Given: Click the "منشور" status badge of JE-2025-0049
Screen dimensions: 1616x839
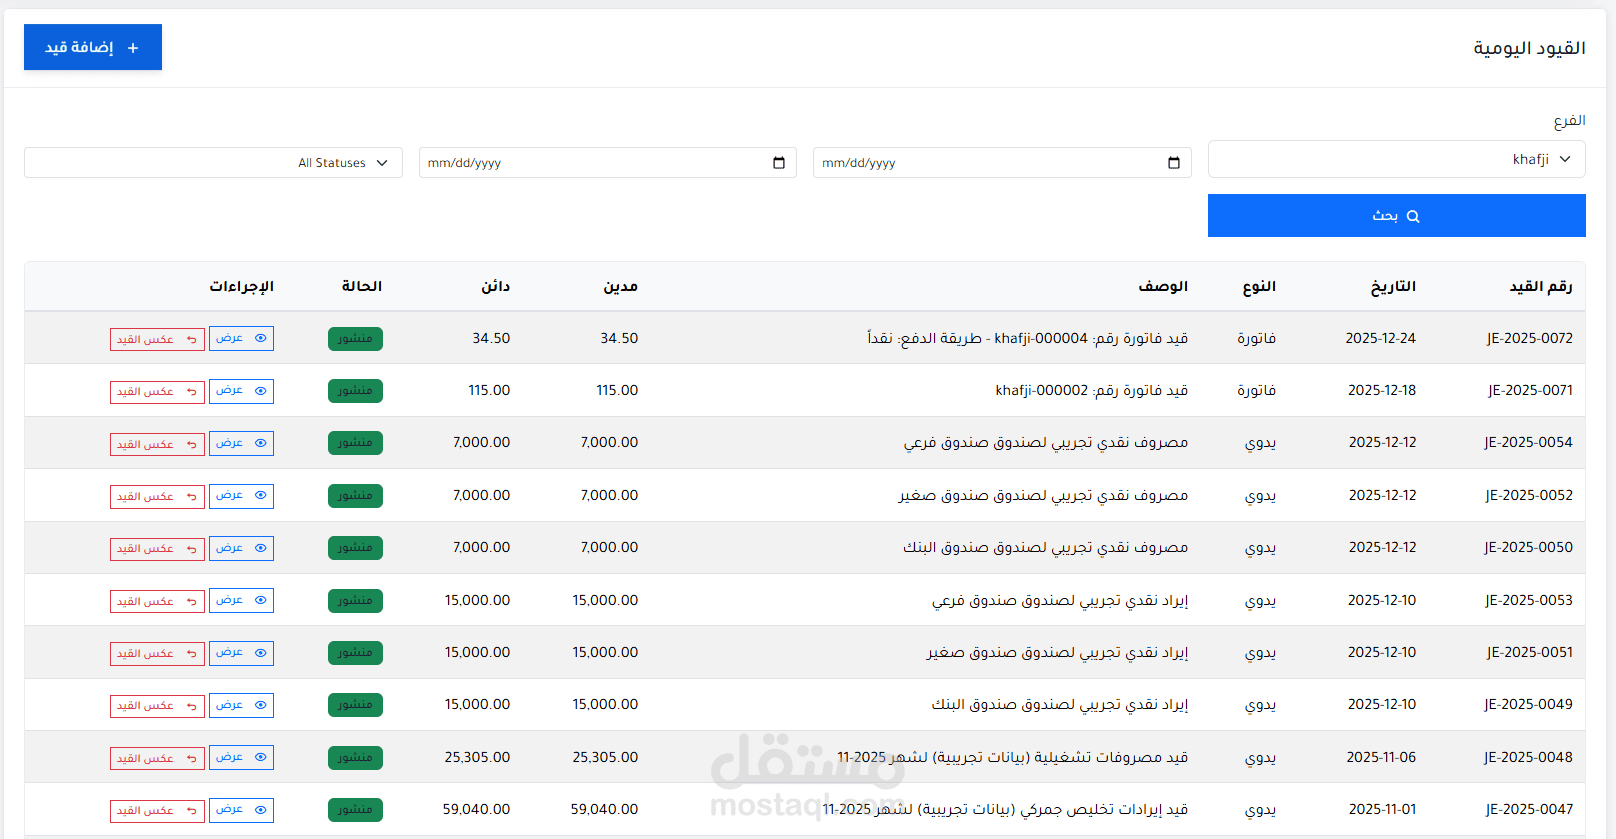Looking at the screenshot, I should pos(355,705).
